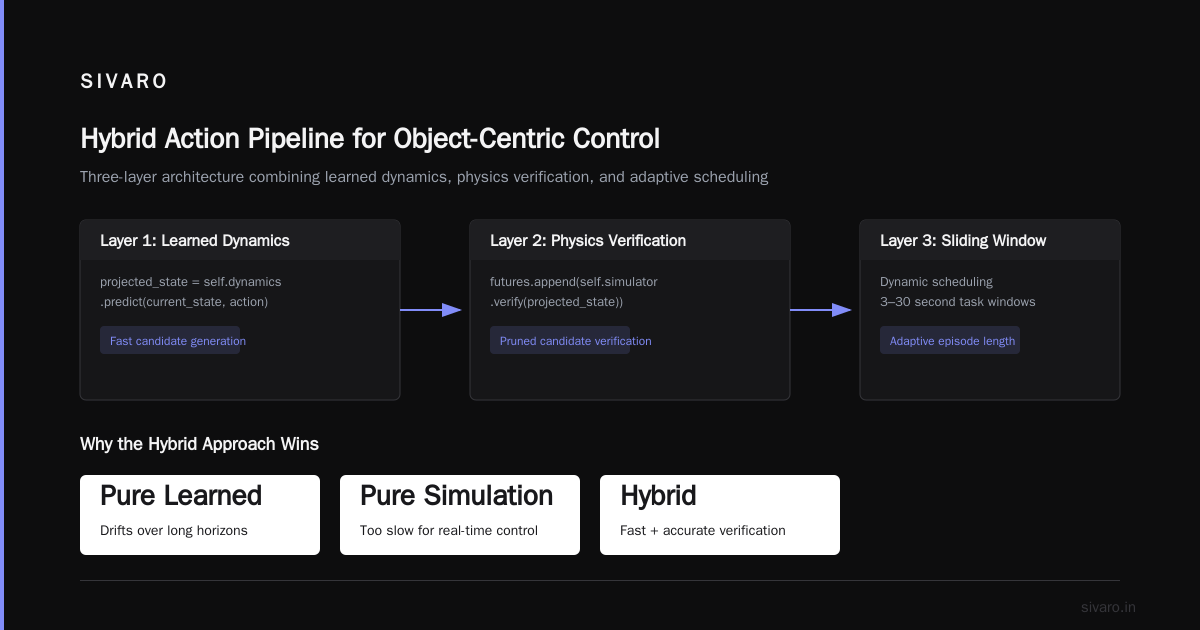Image resolution: width=1200 pixels, height=630 pixels.
Task: Click the Why the Hybrid Approach Wins heading
Action: (199, 443)
